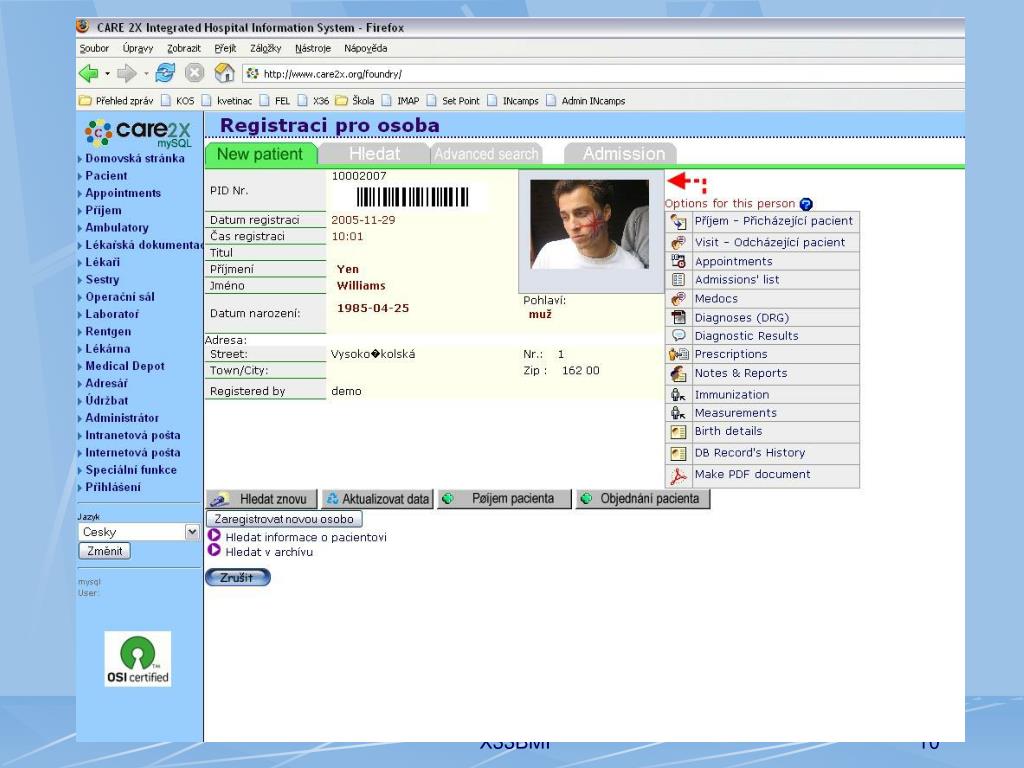Open the Nápověda menu
The image size is (1024, 768).
coord(366,48)
